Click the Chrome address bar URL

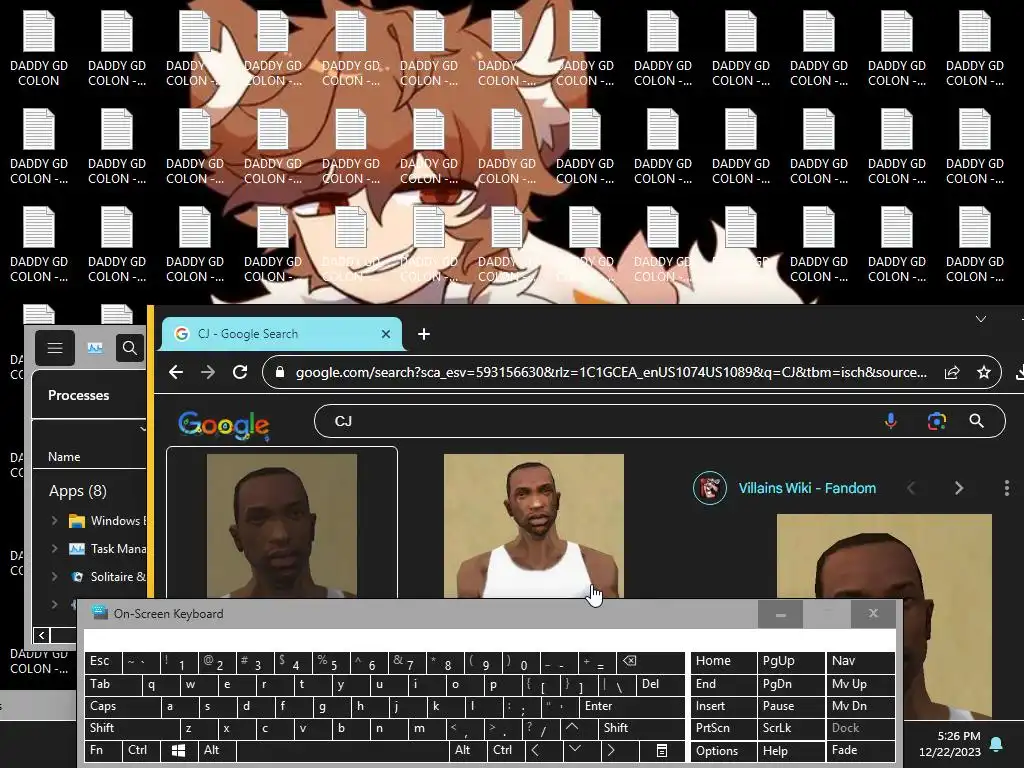(611, 372)
